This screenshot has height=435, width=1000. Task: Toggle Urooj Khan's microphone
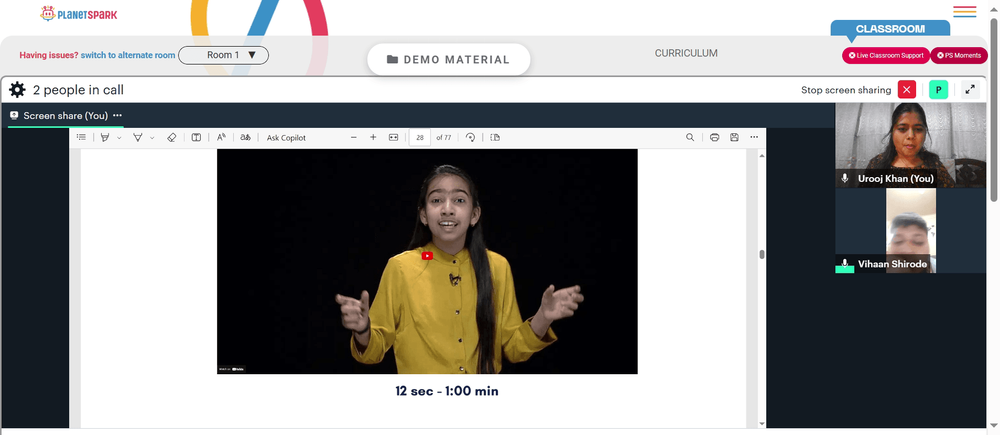[x=845, y=179]
